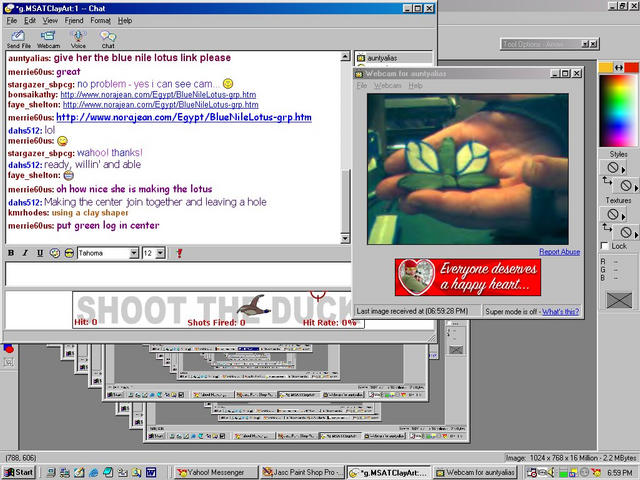Toggle Underline text formatting in chat
This screenshot has width=640, height=480.
(x=40, y=253)
